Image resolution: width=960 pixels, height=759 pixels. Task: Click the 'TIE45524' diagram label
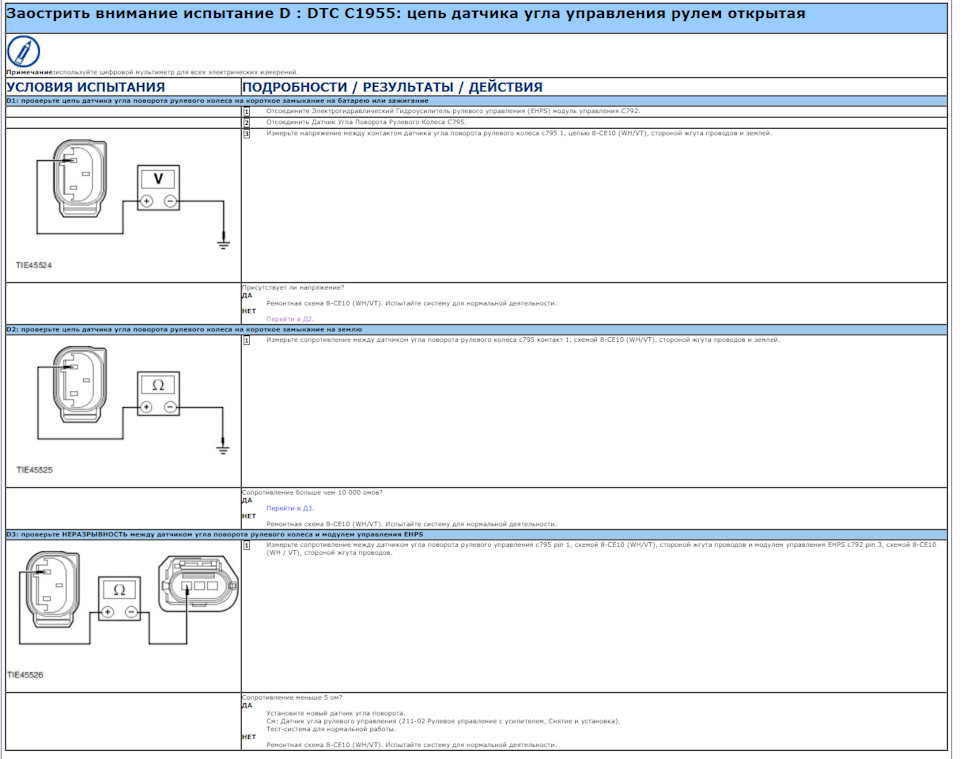coord(34,265)
